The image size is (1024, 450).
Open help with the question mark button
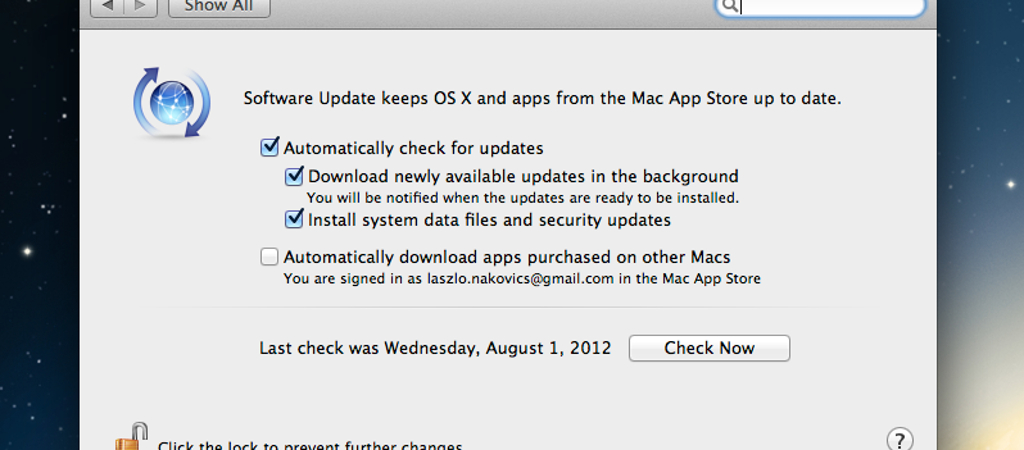(900, 439)
